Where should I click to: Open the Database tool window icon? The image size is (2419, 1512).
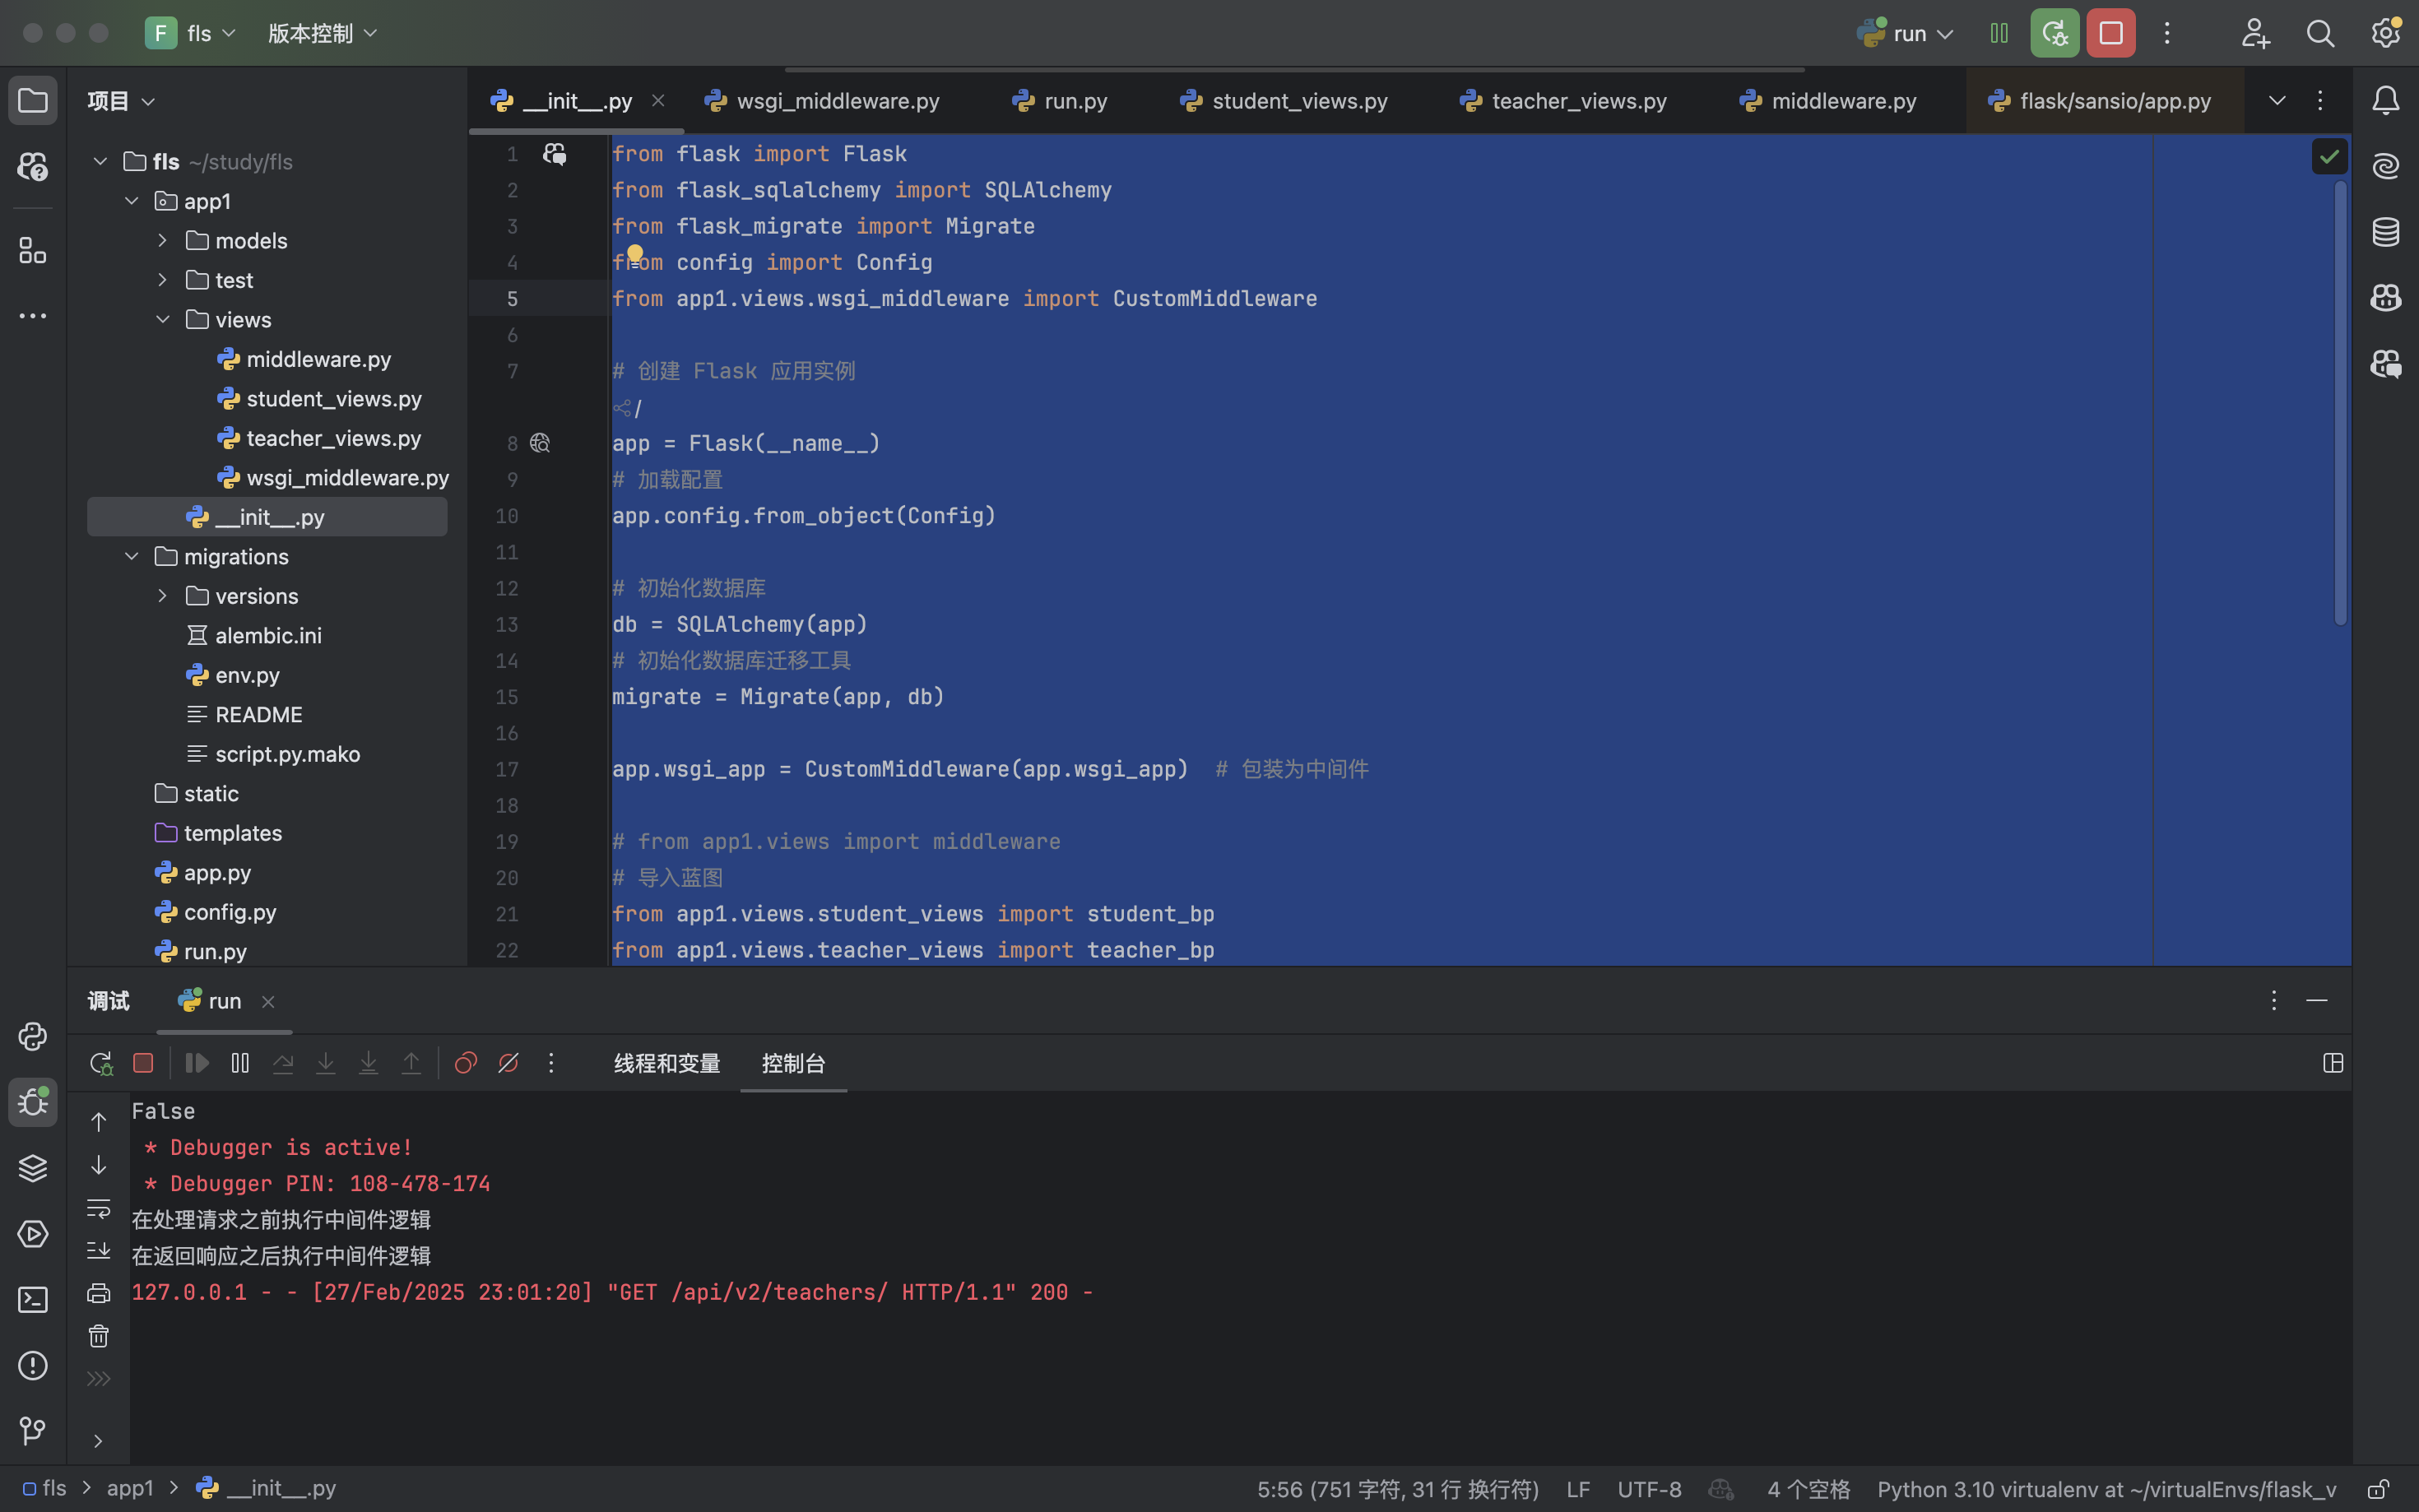click(x=2386, y=231)
